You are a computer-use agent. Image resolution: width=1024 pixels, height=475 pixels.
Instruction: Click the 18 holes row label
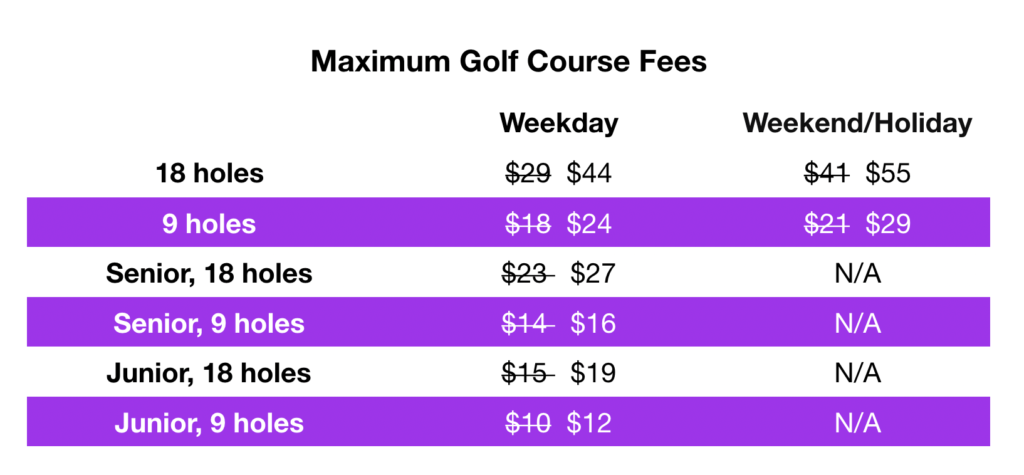[210, 173]
